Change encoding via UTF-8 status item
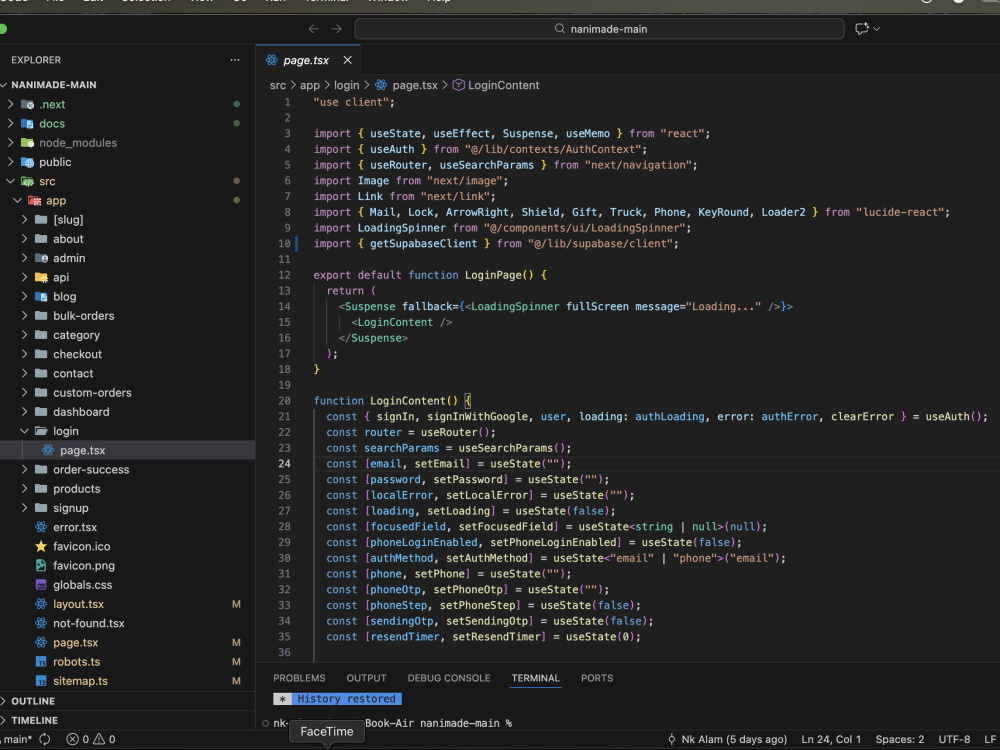Image resolution: width=1000 pixels, height=750 pixels. [x=954, y=739]
